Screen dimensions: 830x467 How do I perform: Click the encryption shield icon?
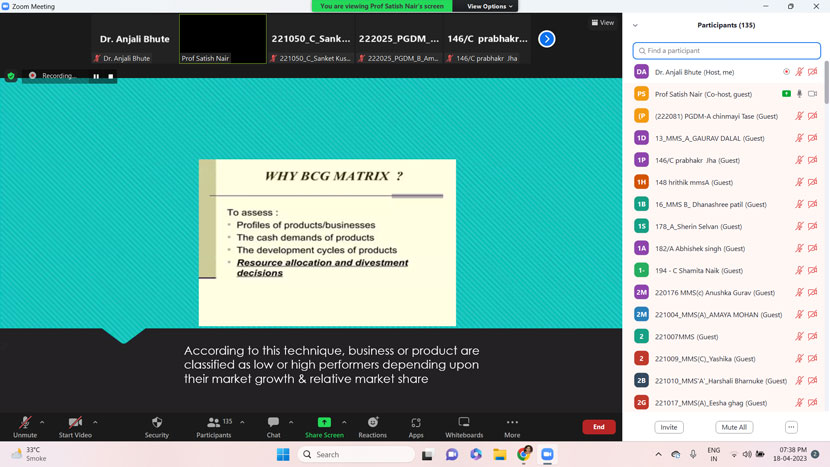point(11,76)
